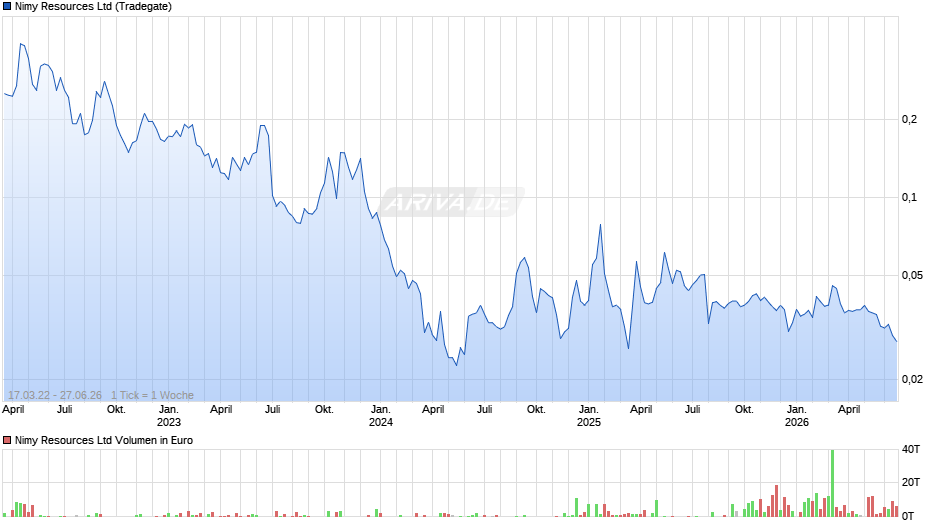940x526 pixels.
Task: Click the volume axis label 0T
Action: pyautogui.click(x=909, y=516)
